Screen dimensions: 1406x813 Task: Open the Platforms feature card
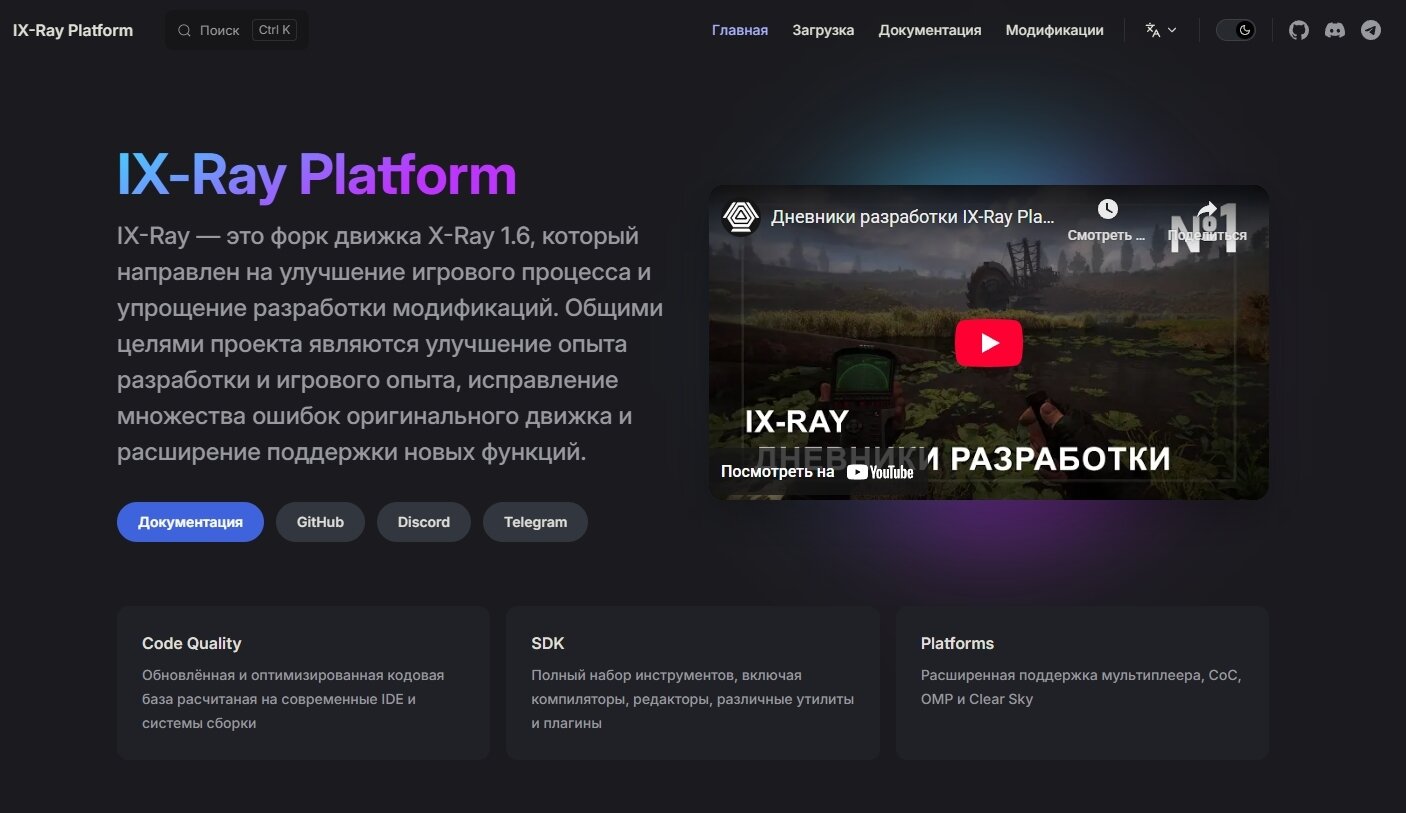[x=1082, y=683]
